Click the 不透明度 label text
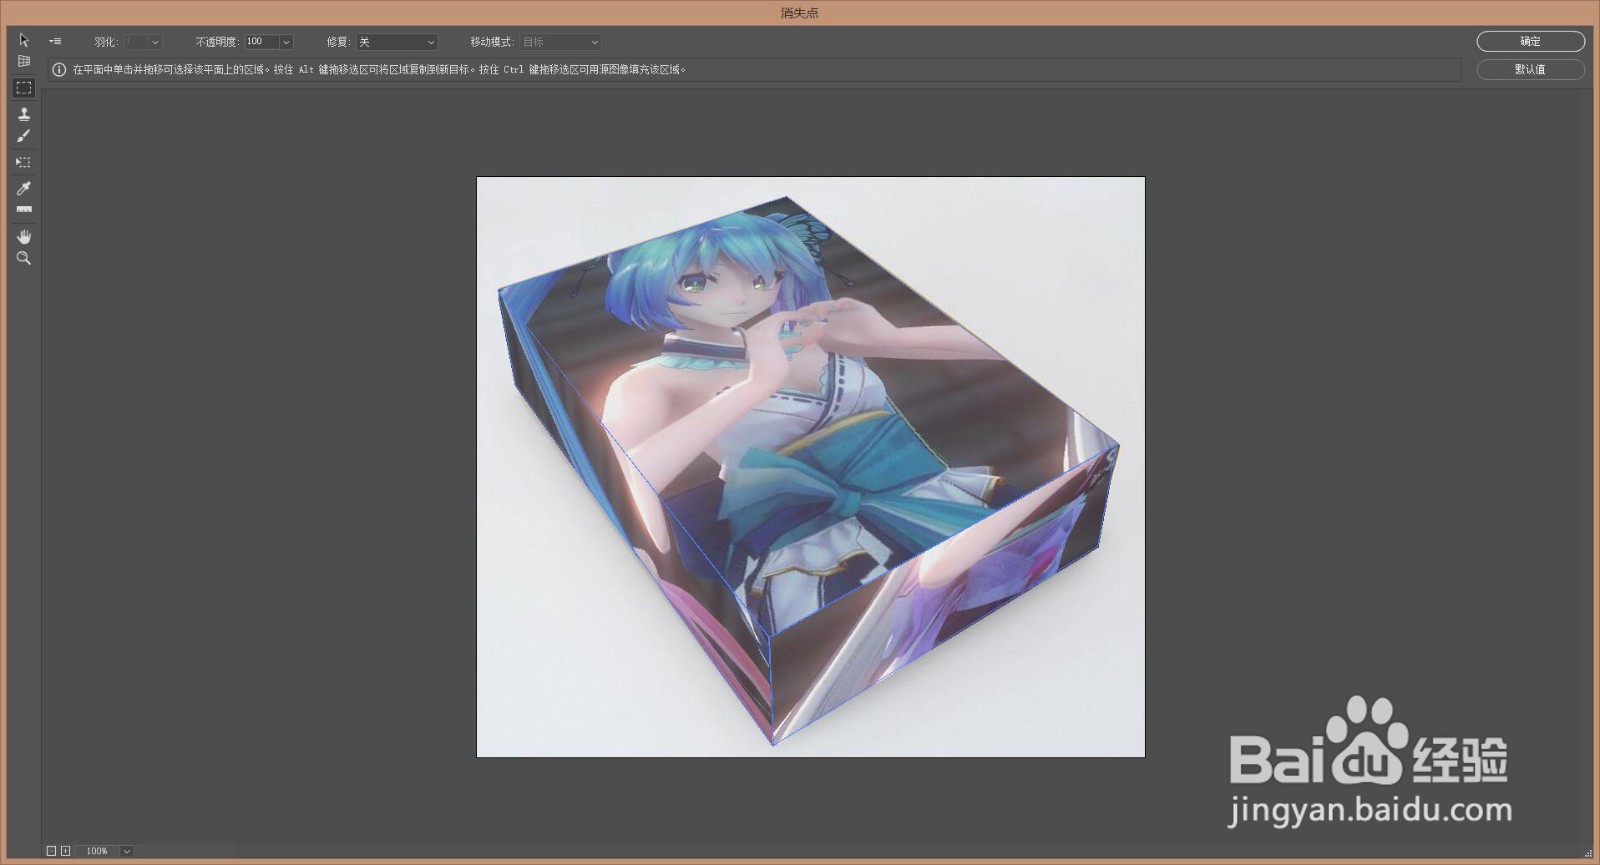This screenshot has width=1600, height=865. [216, 42]
